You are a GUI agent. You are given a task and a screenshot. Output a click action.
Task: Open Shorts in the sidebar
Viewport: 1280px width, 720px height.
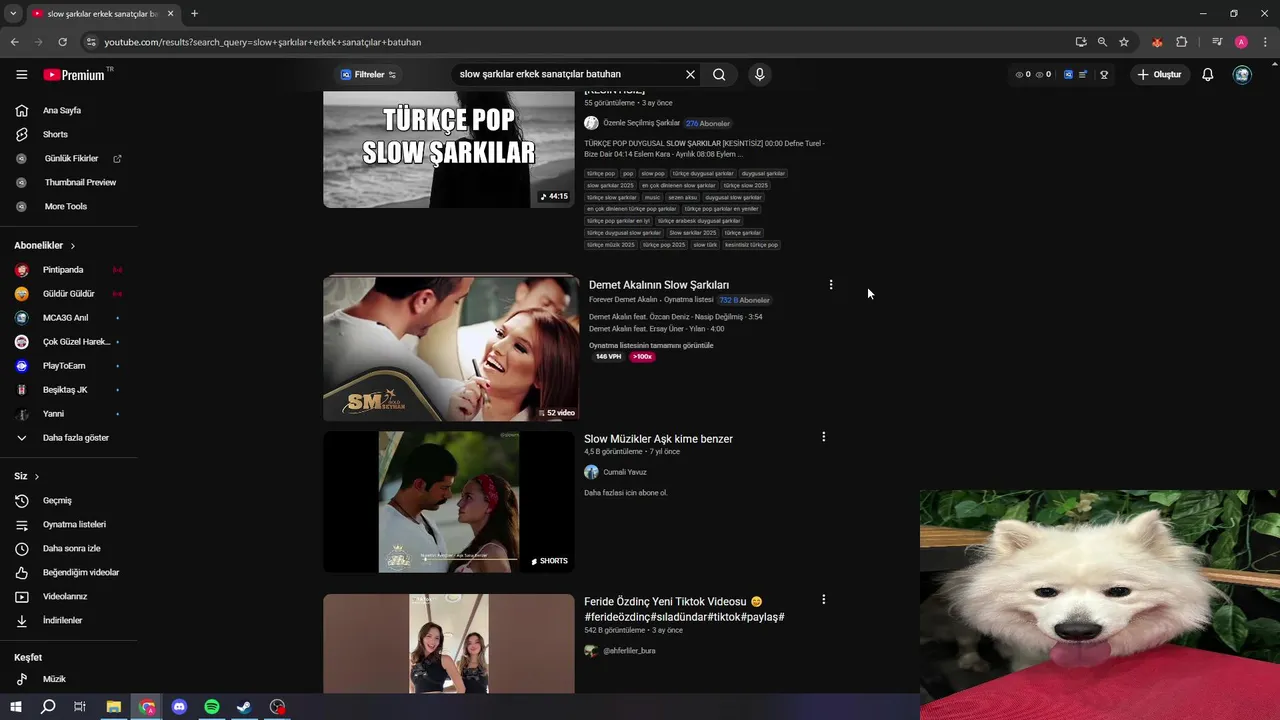55,135
